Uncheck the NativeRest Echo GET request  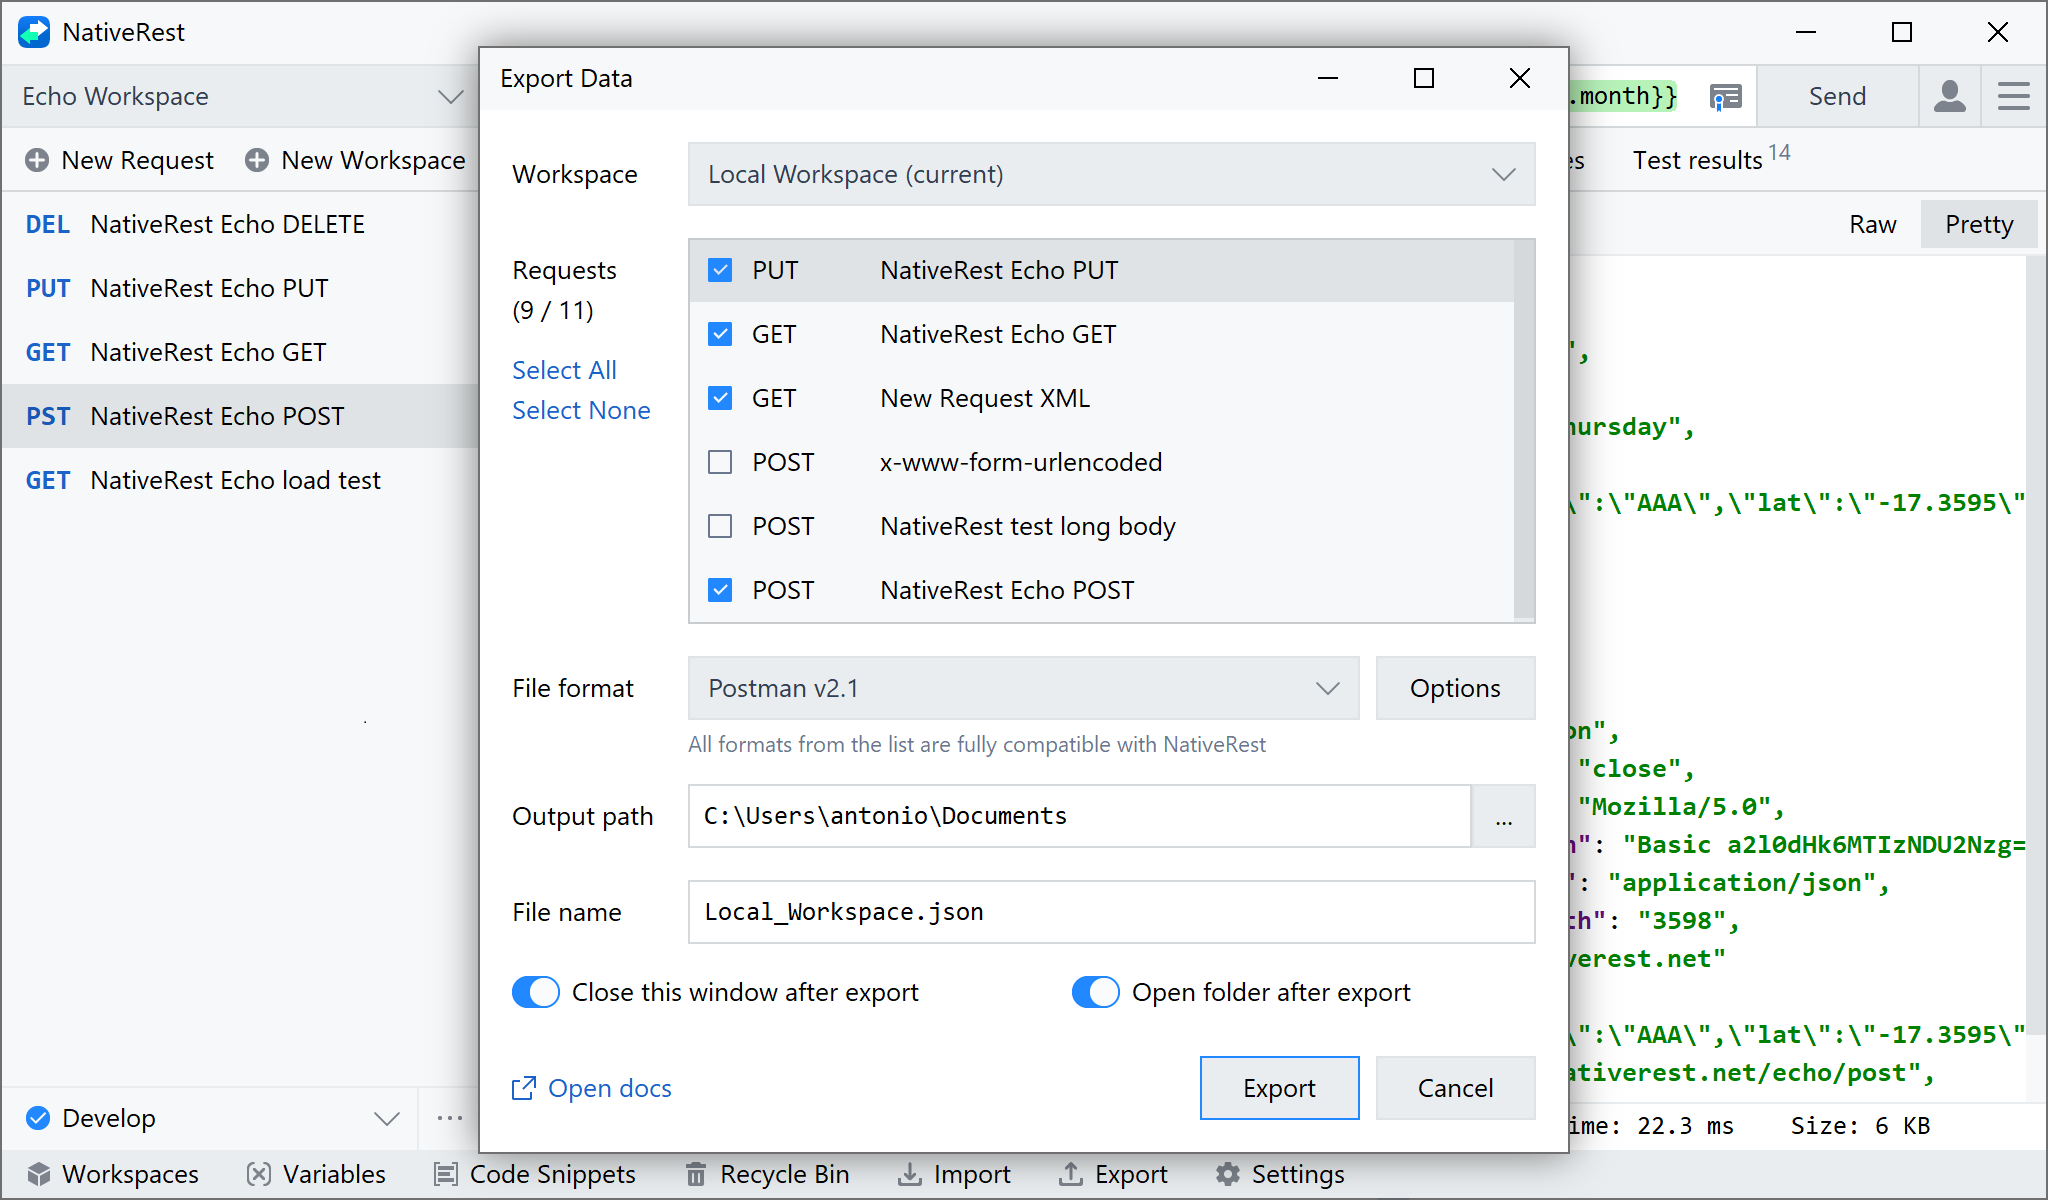pos(720,334)
